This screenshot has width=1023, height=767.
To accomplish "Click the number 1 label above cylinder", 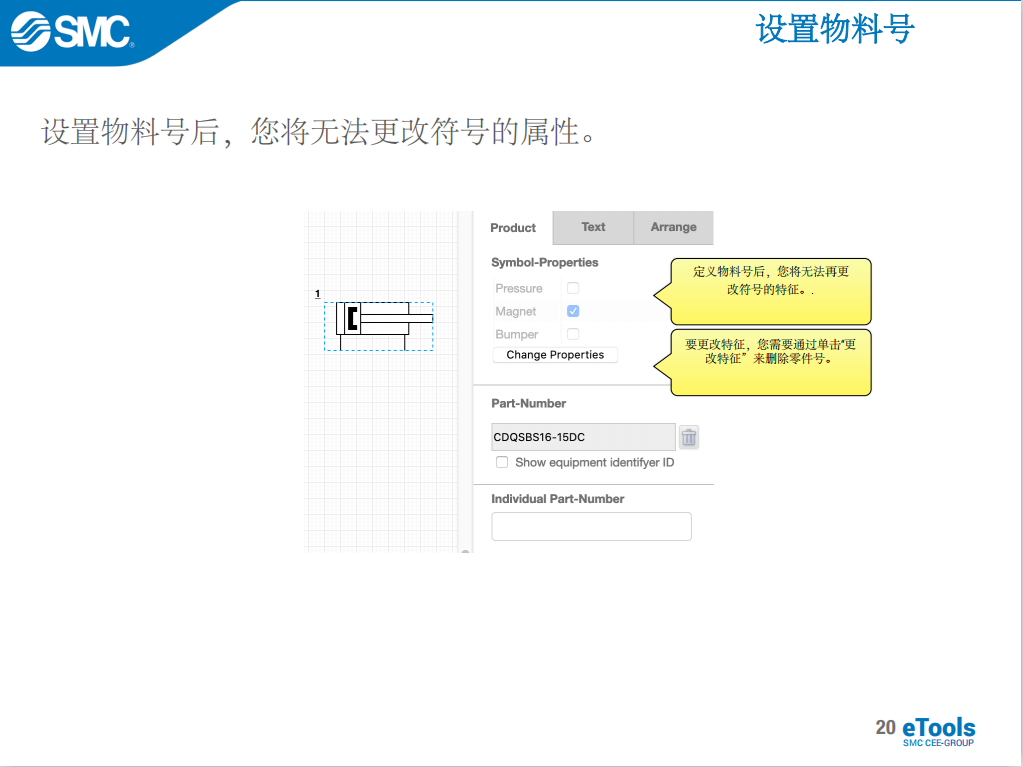I will (x=318, y=293).
